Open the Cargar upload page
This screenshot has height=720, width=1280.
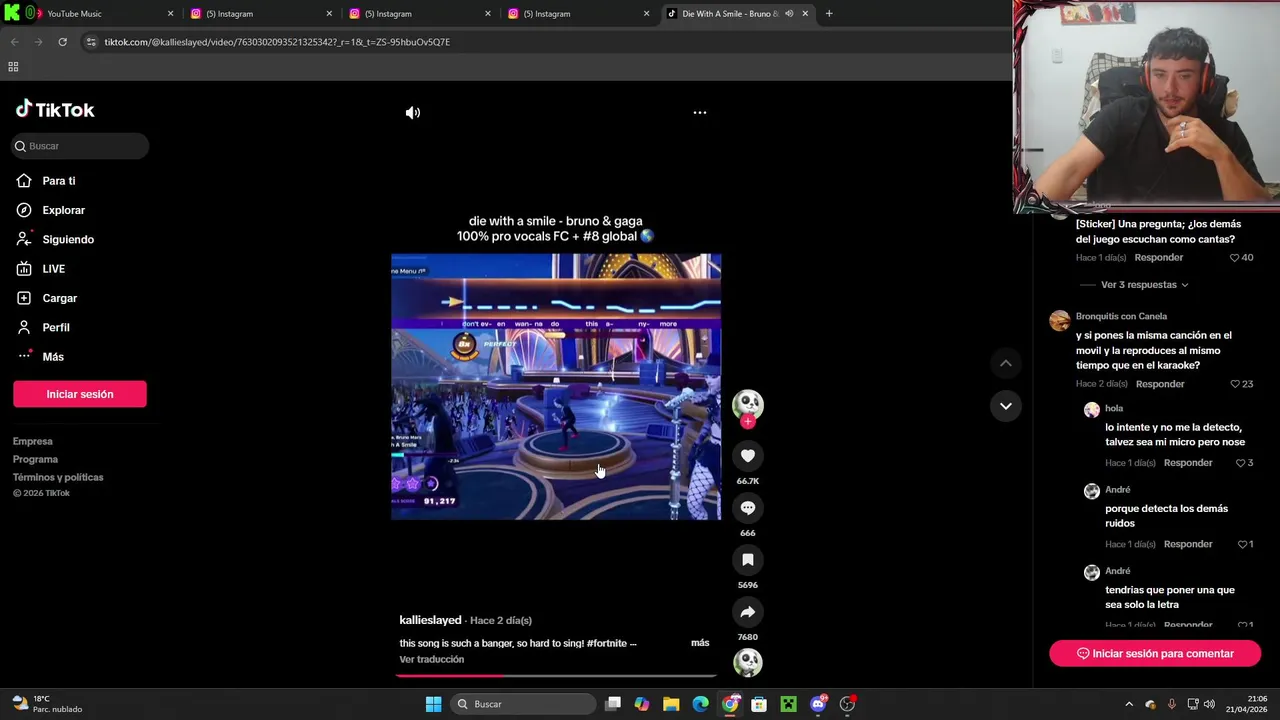pos(59,298)
